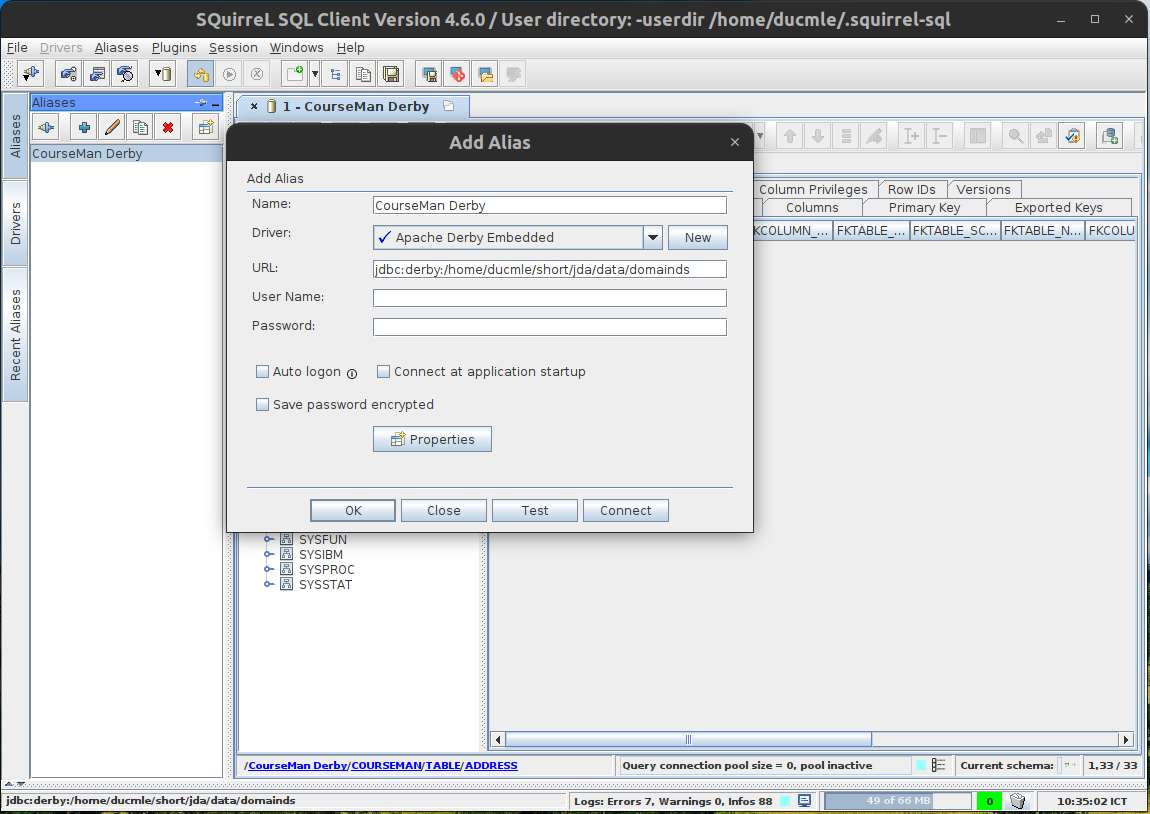Click the Global Preferences hand icon
Viewport: 1150px width, 814px height.
pos(68,74)
